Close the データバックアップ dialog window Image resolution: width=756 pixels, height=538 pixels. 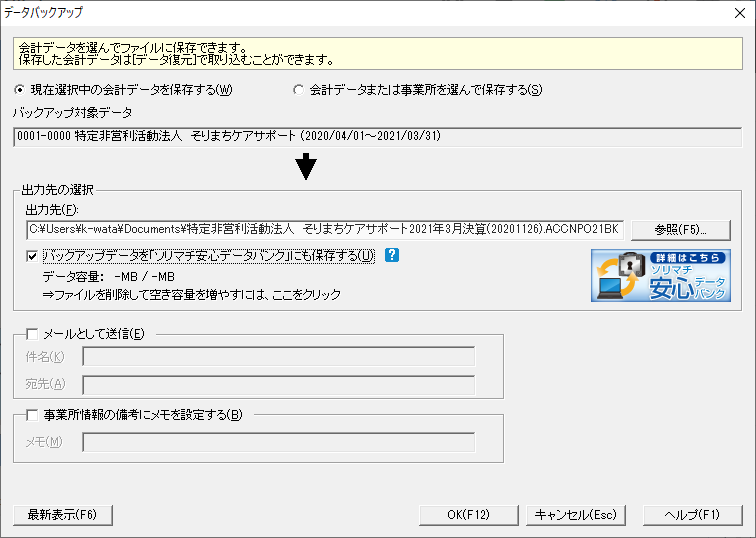coord(735,13)
